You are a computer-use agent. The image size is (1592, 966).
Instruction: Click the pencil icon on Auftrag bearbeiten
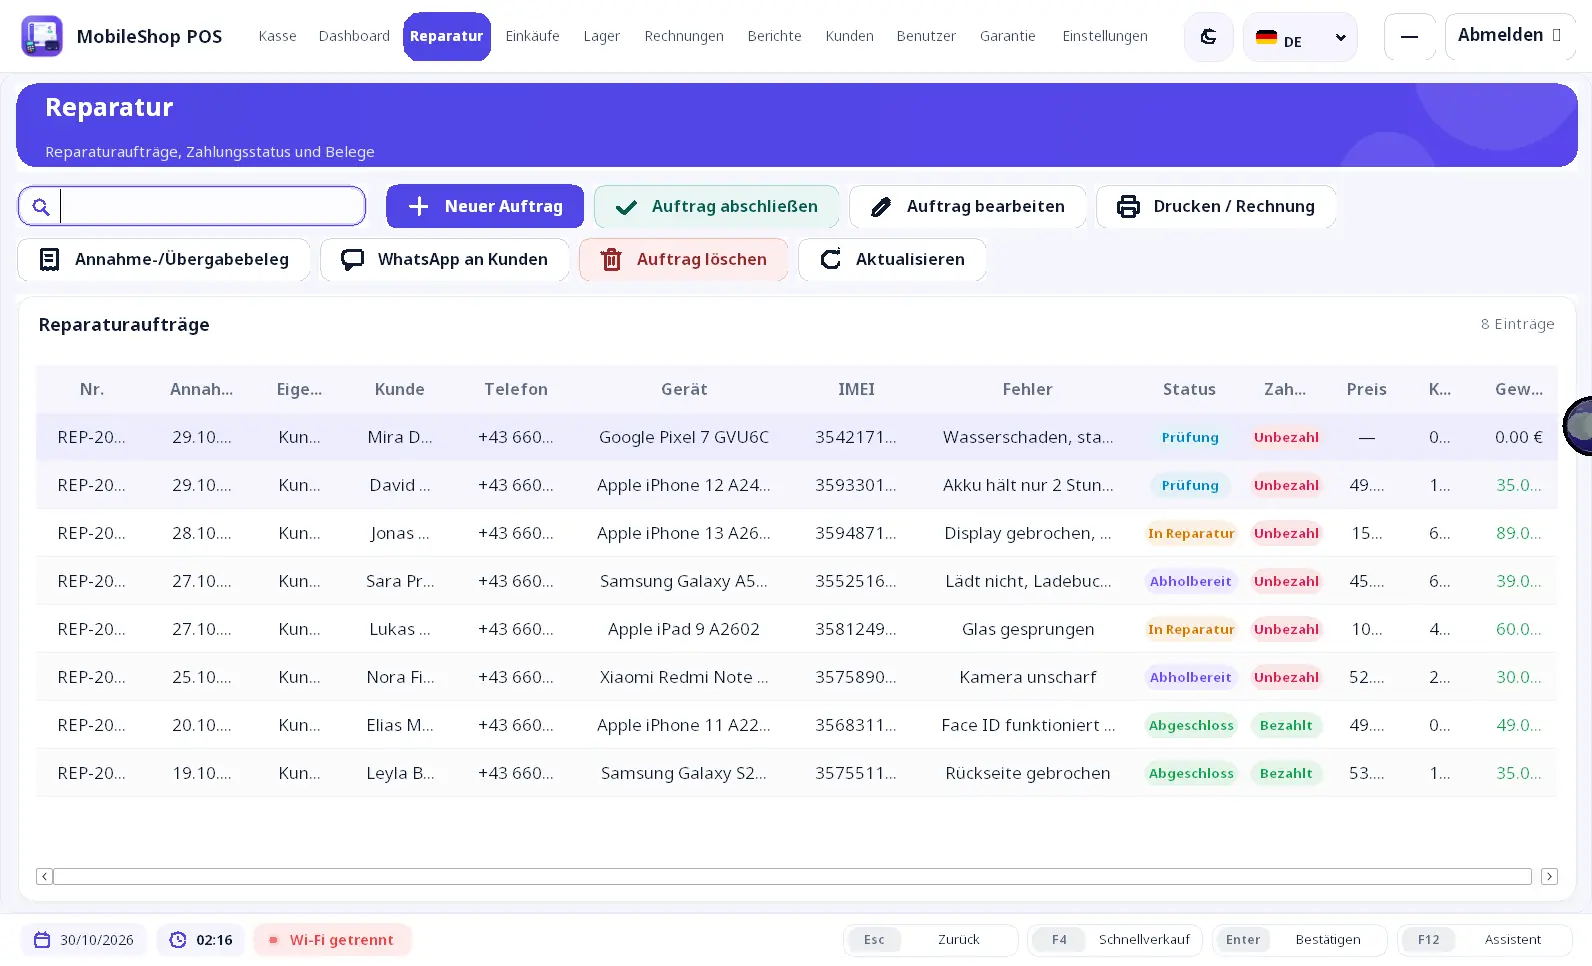click(881, 207)
